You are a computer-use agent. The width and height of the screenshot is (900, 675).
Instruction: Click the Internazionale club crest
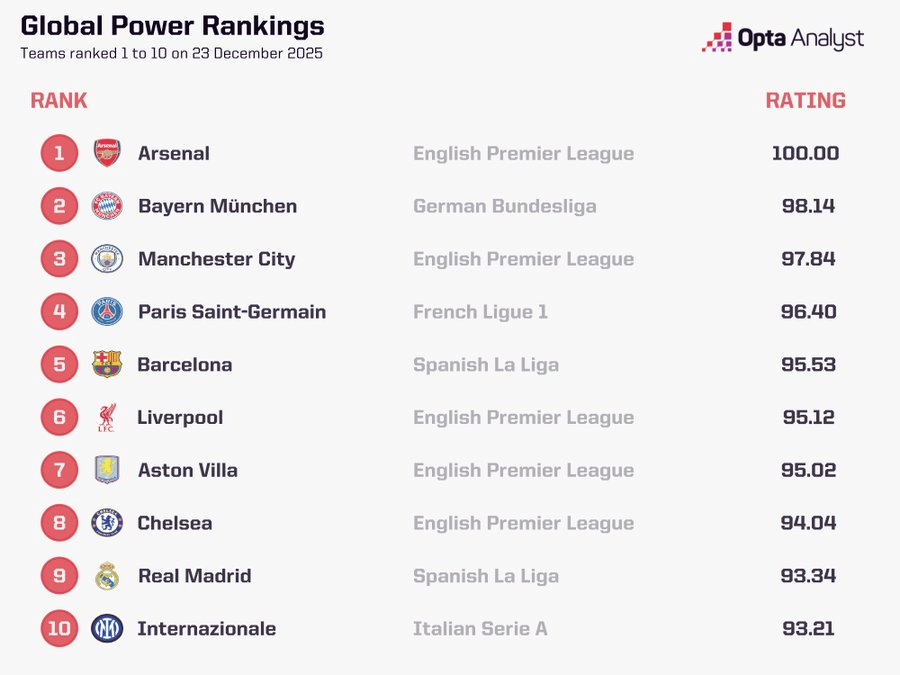coord(107,629)
